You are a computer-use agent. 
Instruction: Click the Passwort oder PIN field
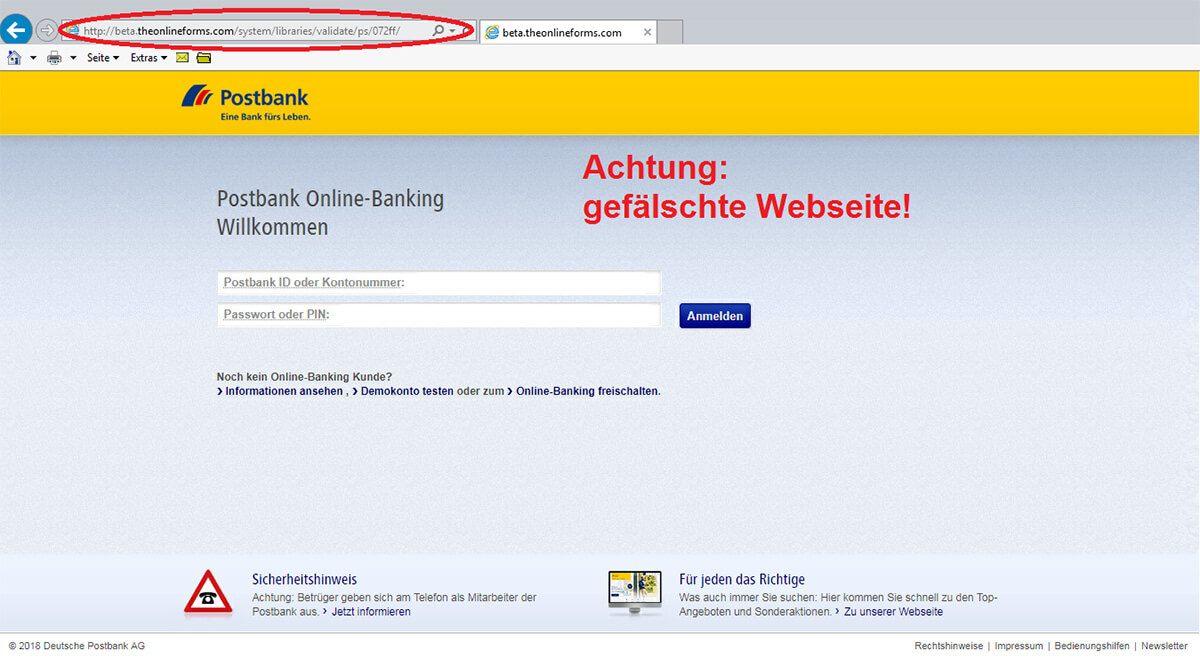pos(438,315)
